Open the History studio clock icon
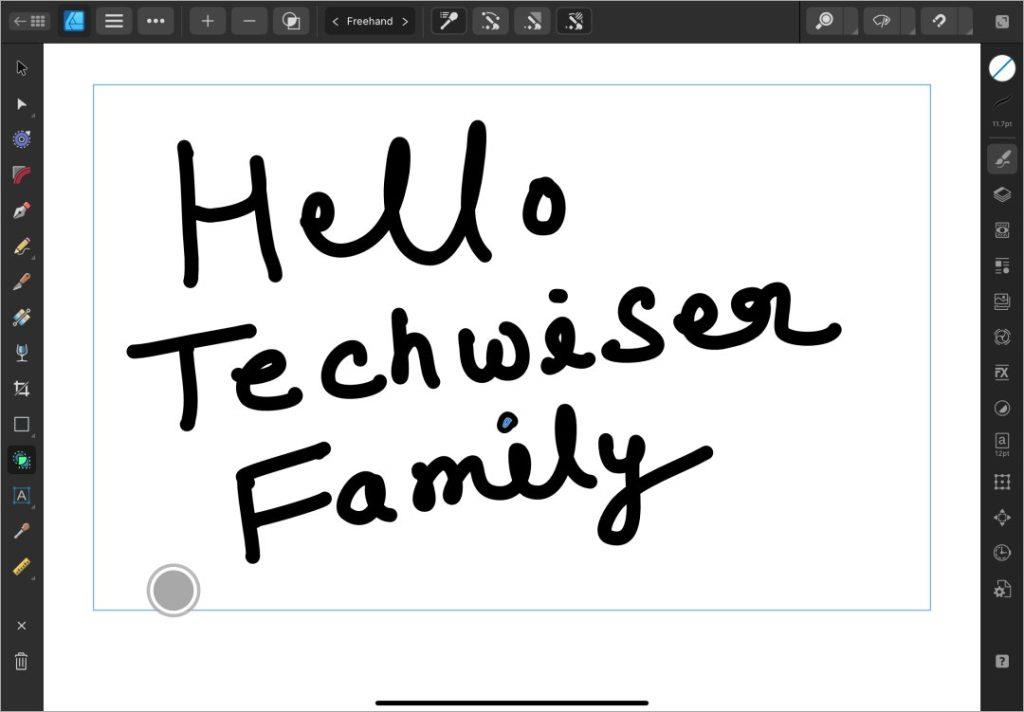This screenshot has width=1024, height=712. (x=1002, y=553)
